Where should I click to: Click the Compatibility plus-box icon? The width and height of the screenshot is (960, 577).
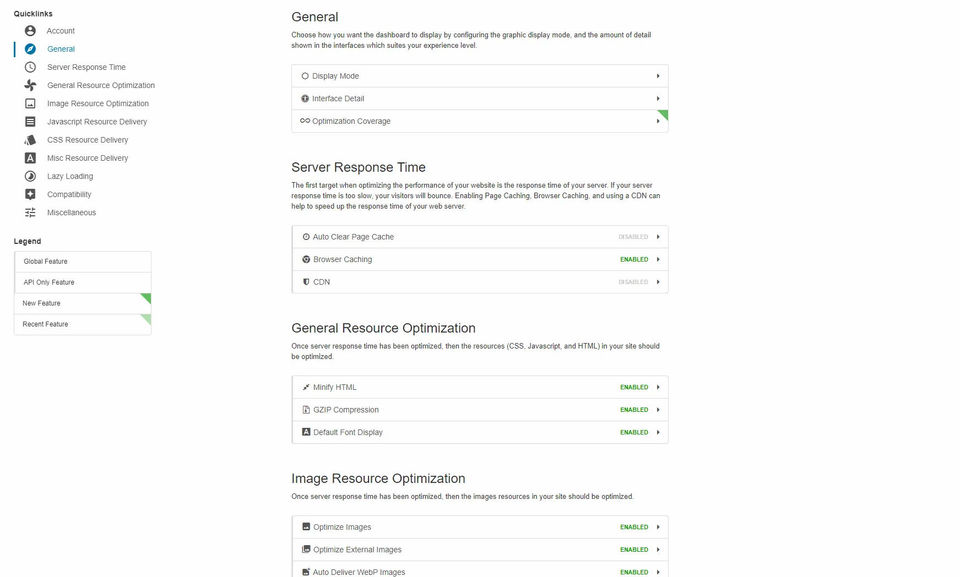pyautogui.click(x=30, y=194)
